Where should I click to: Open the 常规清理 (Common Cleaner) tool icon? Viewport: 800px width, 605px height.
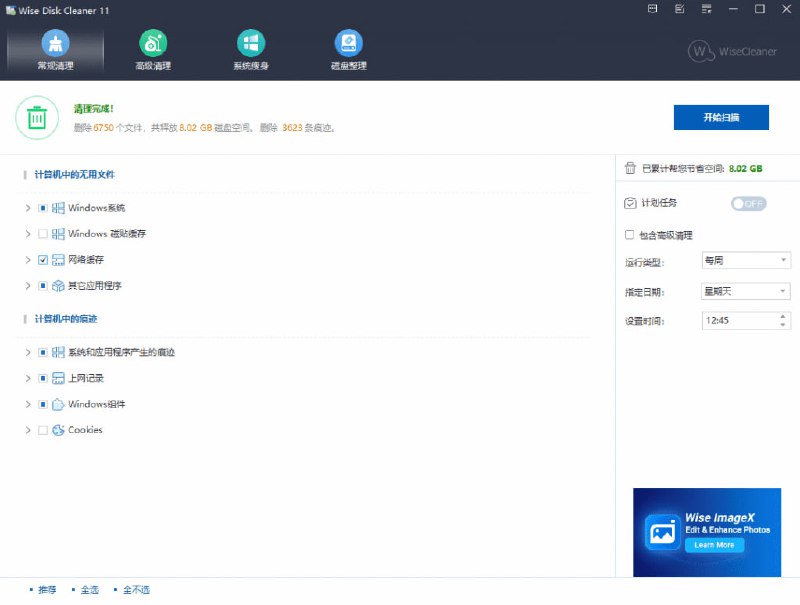pyautogui.click(x=55, y=45)
